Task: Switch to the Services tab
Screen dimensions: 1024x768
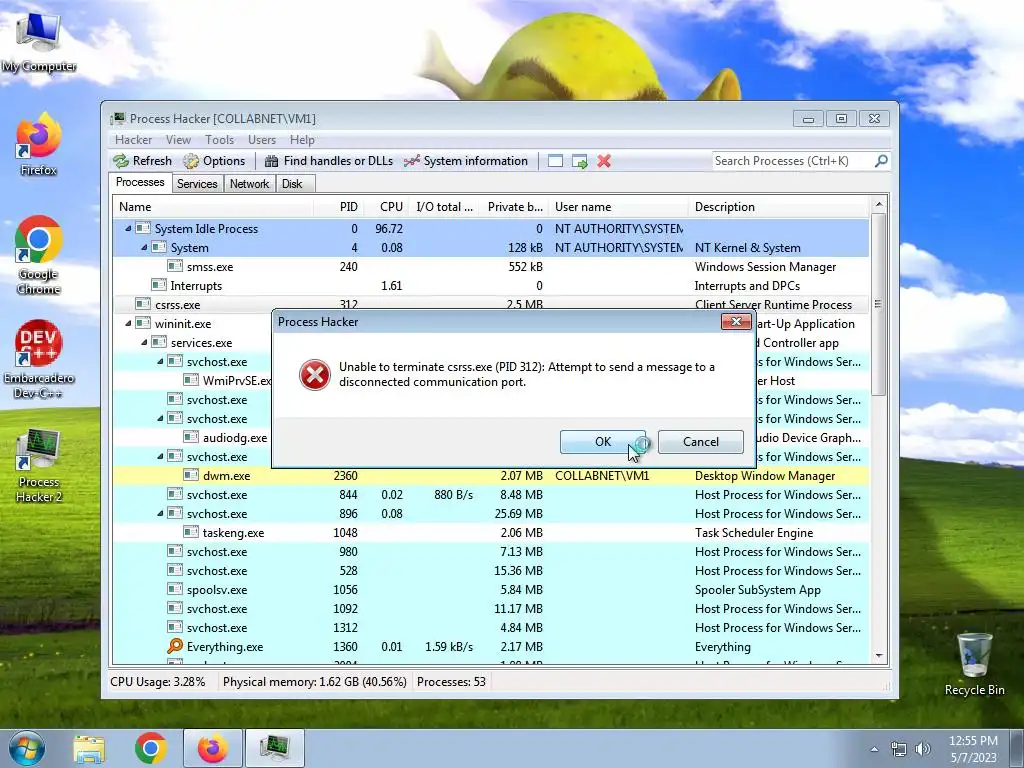Action: click(197, 184)
